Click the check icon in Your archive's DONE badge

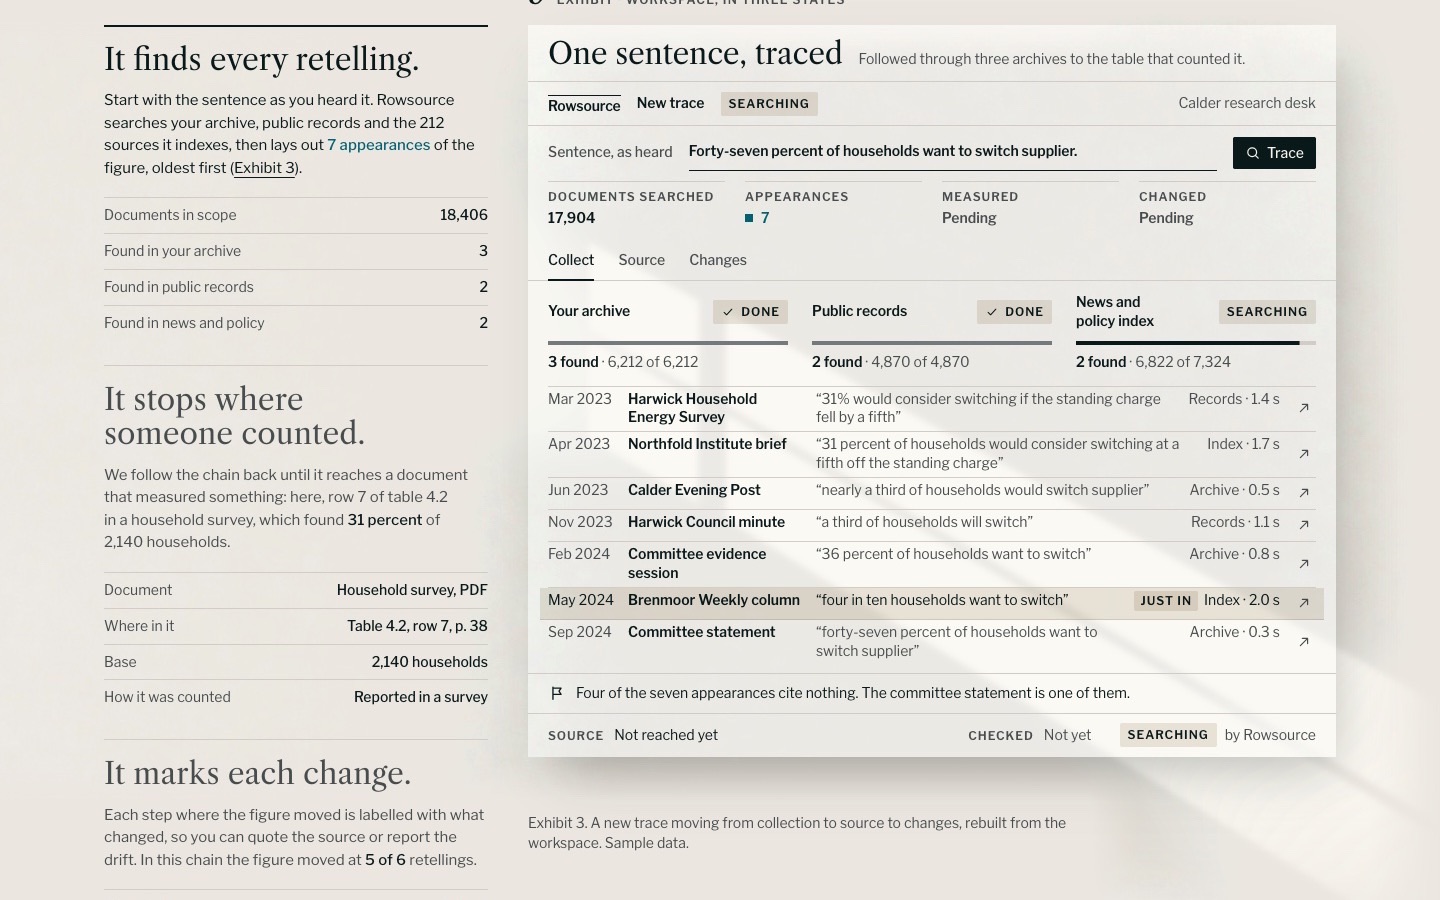pos(728,312)
